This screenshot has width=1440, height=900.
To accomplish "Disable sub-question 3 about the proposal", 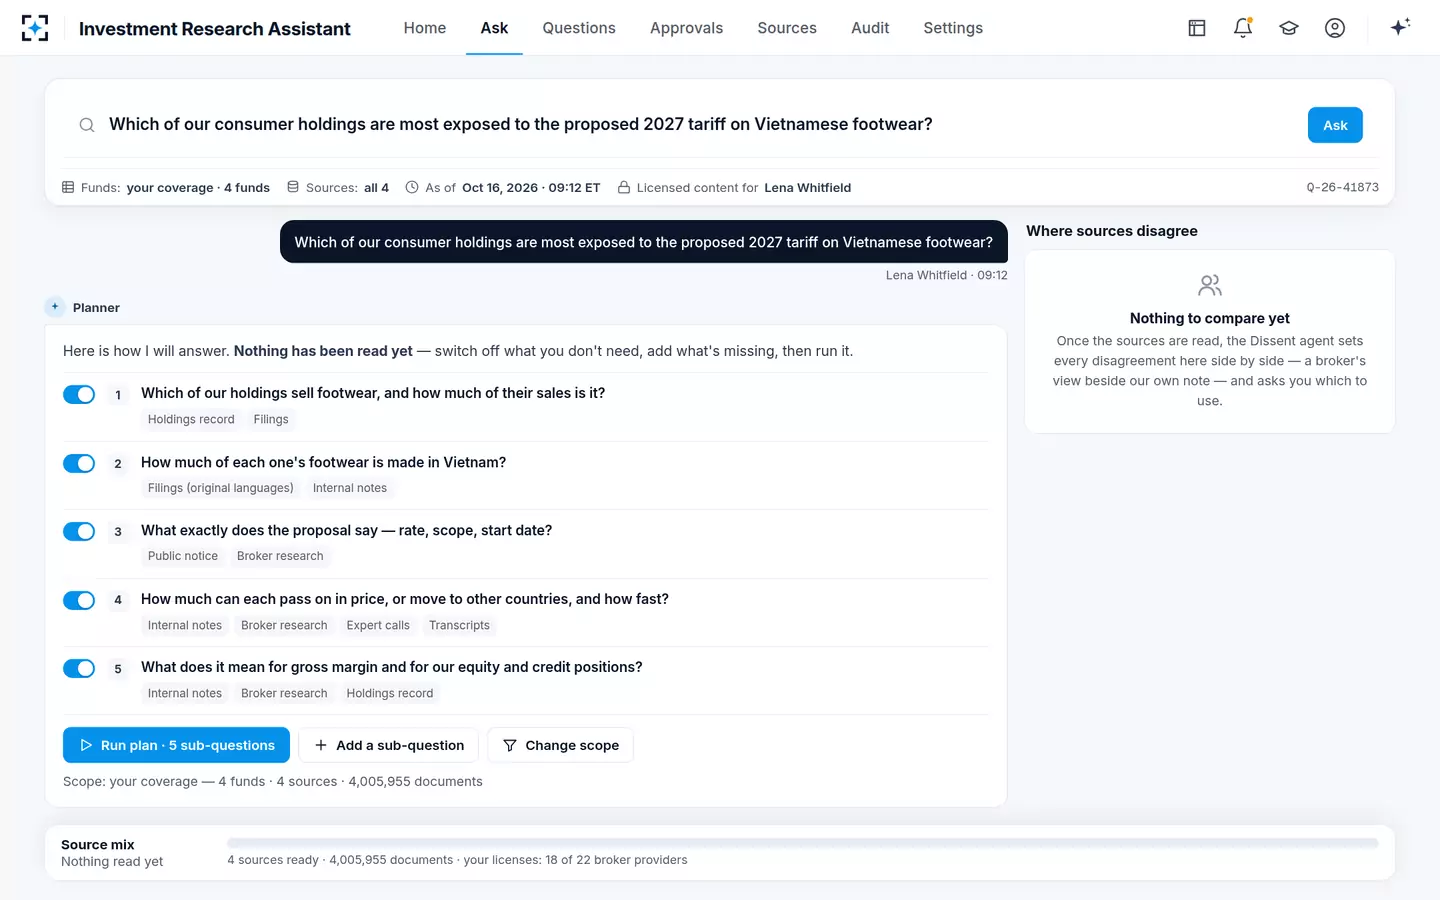I will tap(79, 531).
